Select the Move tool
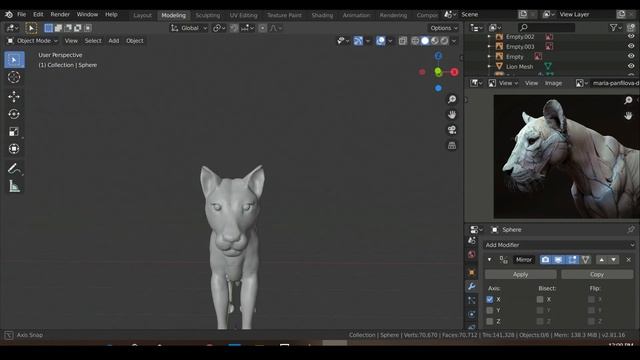Viewport: 640px width, 360px height. click(14, 96)
